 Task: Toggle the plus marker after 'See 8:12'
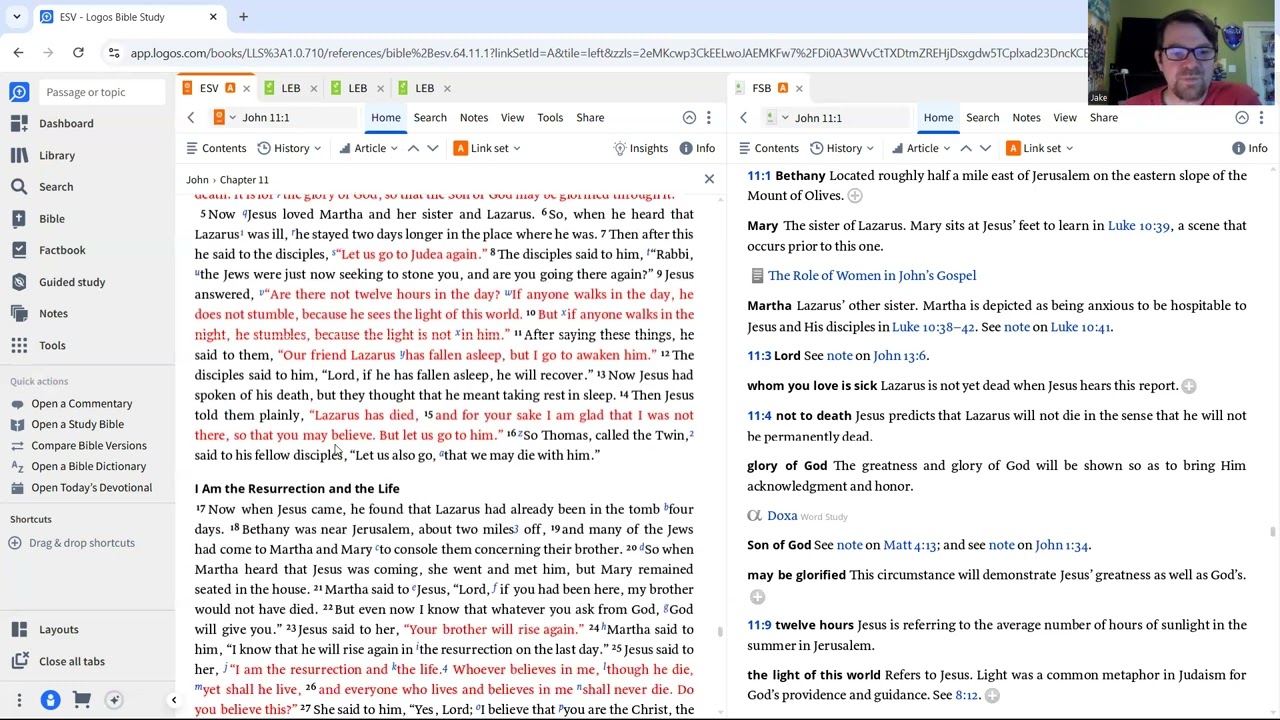coord(991,695)
